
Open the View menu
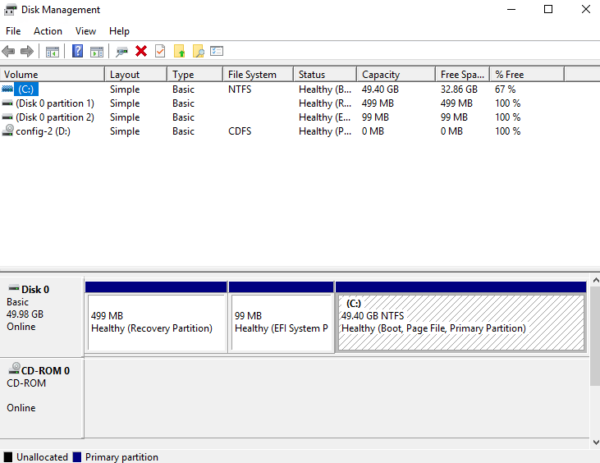coord(86,31)
